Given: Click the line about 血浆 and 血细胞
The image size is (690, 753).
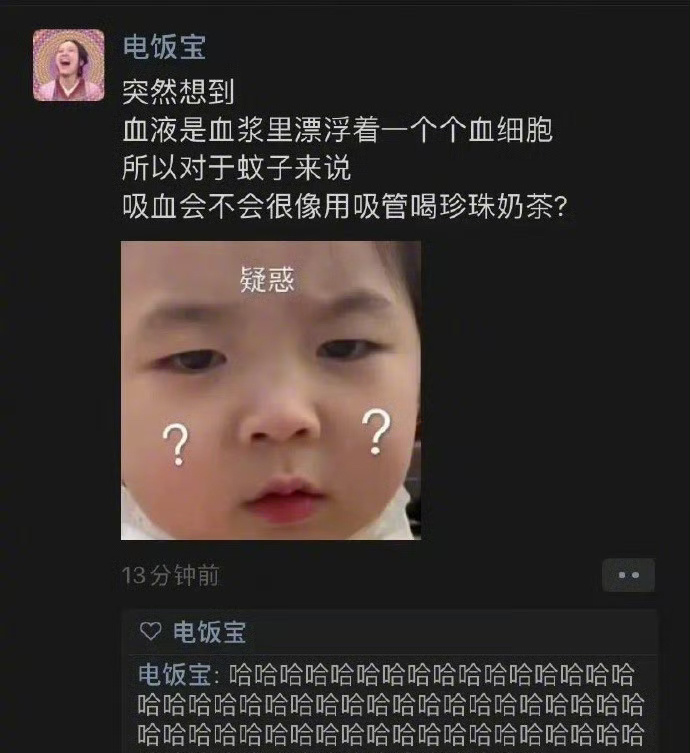Looking at the screenshot, I should click(x=338, y=130).
